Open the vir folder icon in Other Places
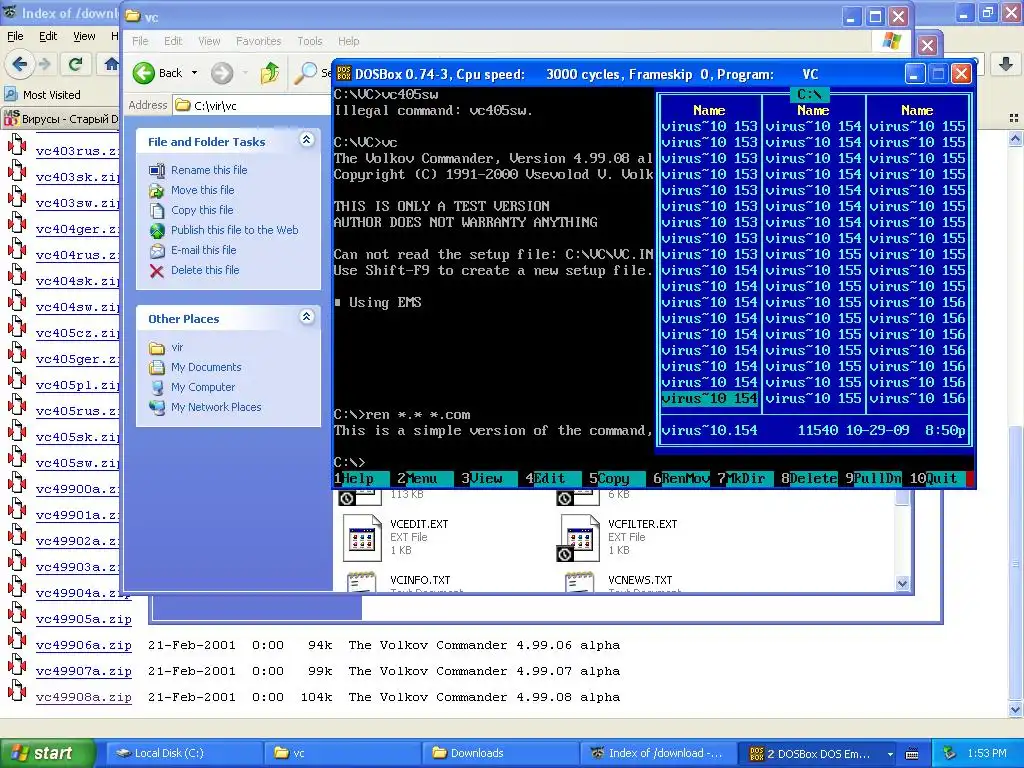This screenshot has height=768, width=1024. pyautogui.click(x=157, y=347)
